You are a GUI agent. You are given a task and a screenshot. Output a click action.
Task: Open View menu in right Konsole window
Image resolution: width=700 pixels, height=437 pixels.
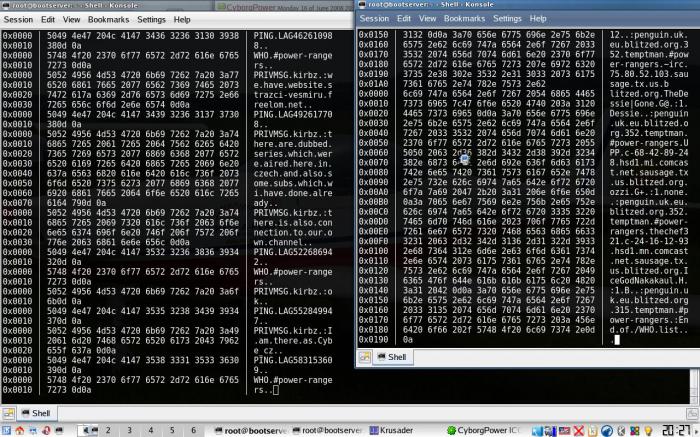pos(427,18)
